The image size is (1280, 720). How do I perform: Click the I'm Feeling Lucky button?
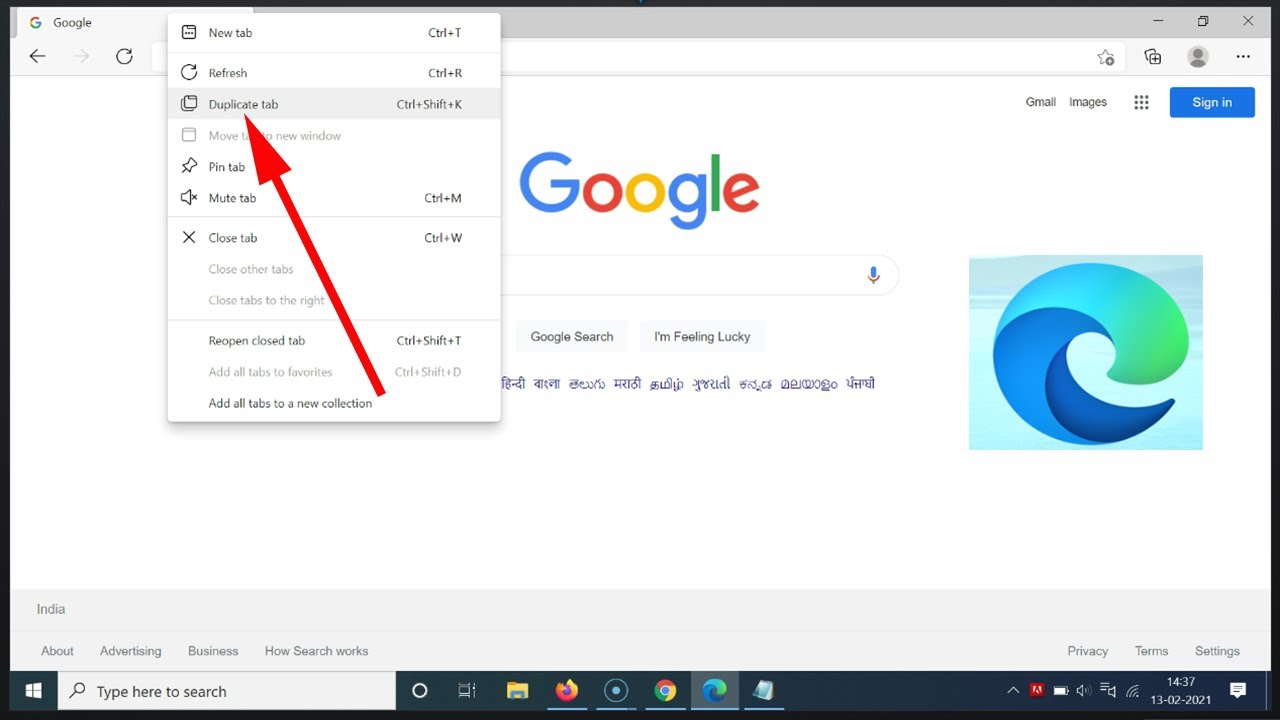click(x=702, y=337)
